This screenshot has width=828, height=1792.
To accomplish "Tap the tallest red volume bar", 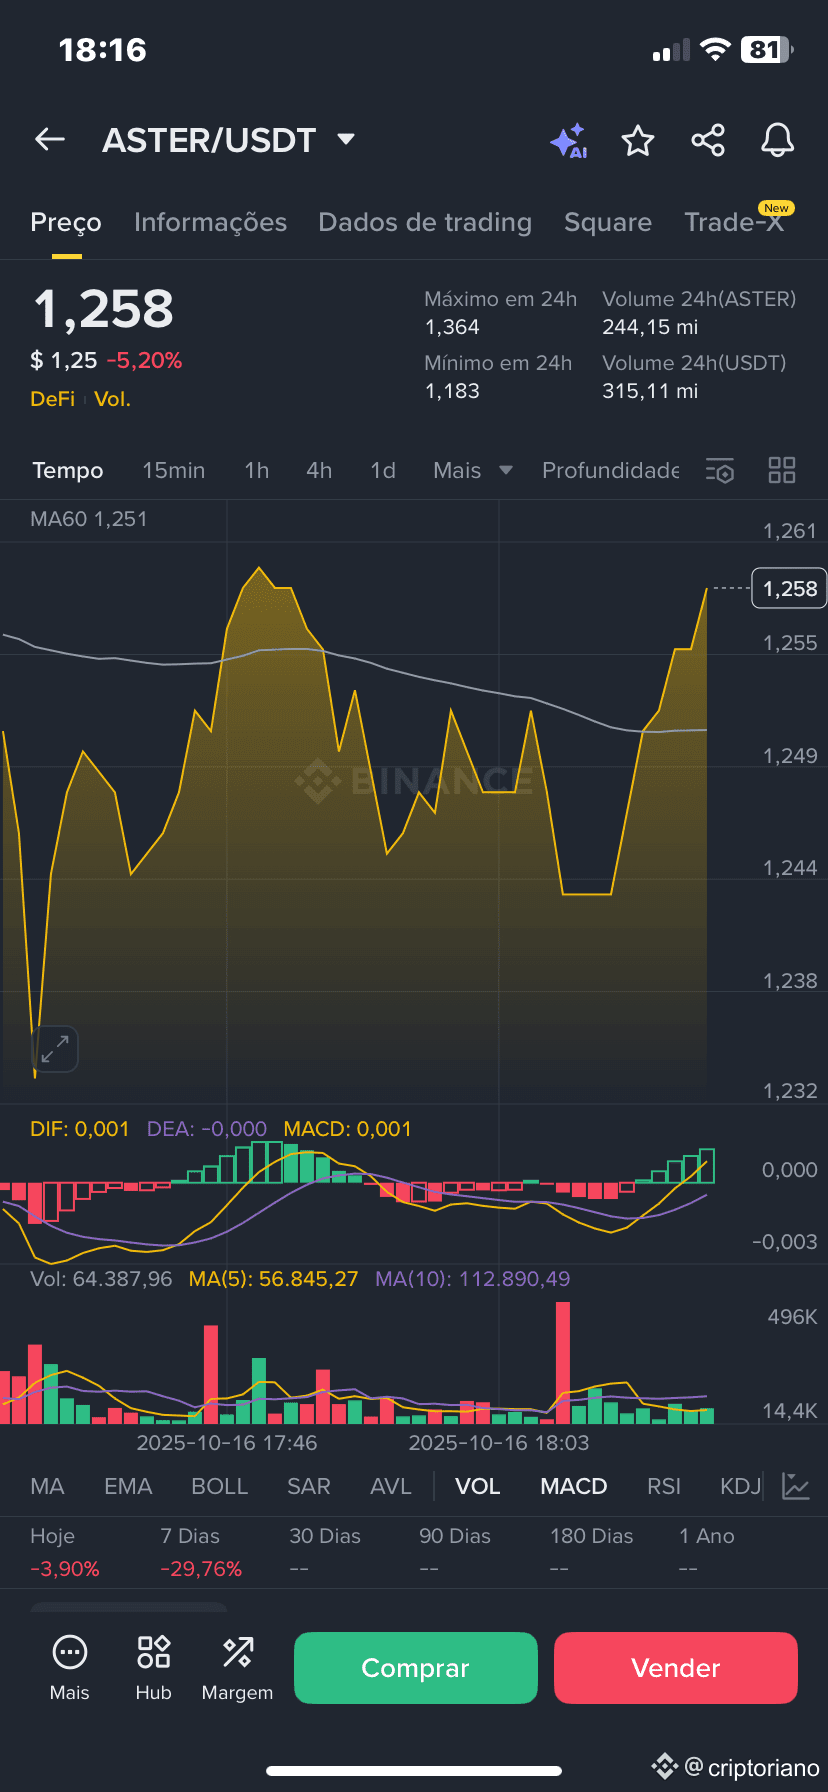I will click(563, 1362).
